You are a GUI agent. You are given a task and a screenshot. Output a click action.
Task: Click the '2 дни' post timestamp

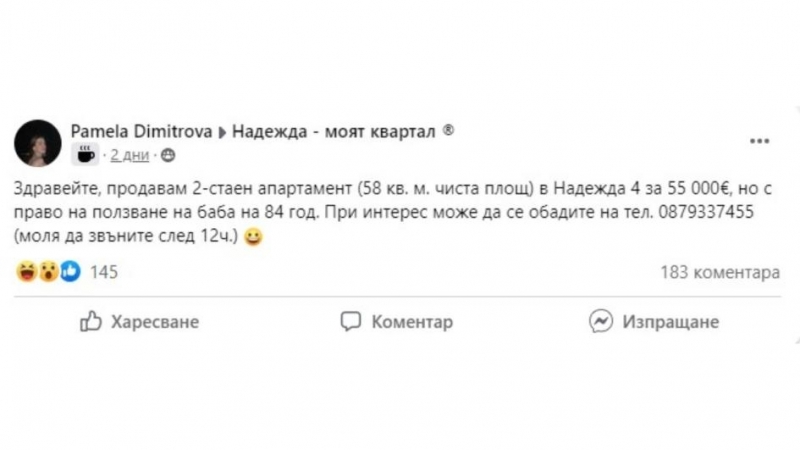(x=129, y=155)
